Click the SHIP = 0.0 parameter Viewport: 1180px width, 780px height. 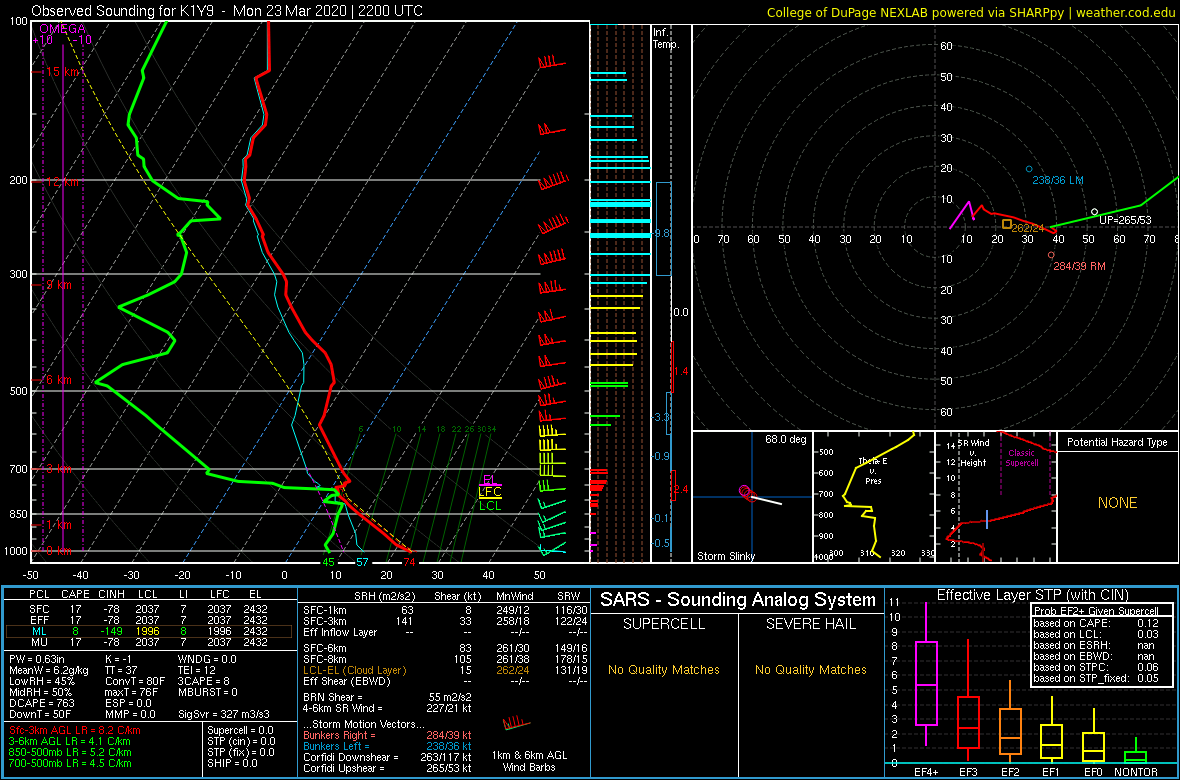point(233,763)
